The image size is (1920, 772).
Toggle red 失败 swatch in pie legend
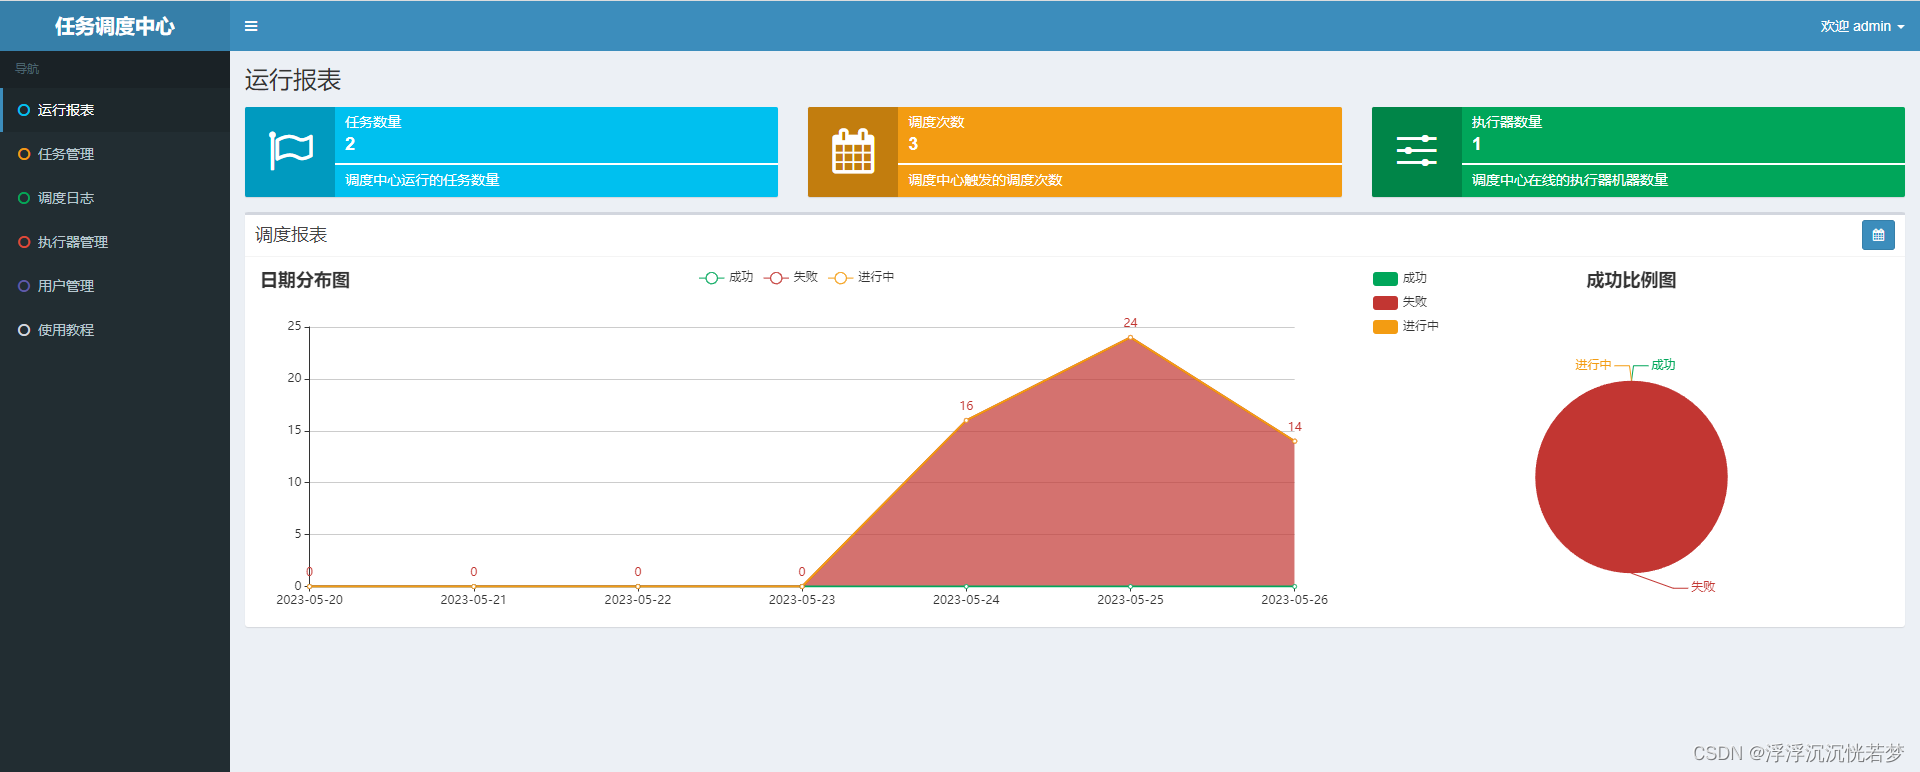[x=1385, y=303]
